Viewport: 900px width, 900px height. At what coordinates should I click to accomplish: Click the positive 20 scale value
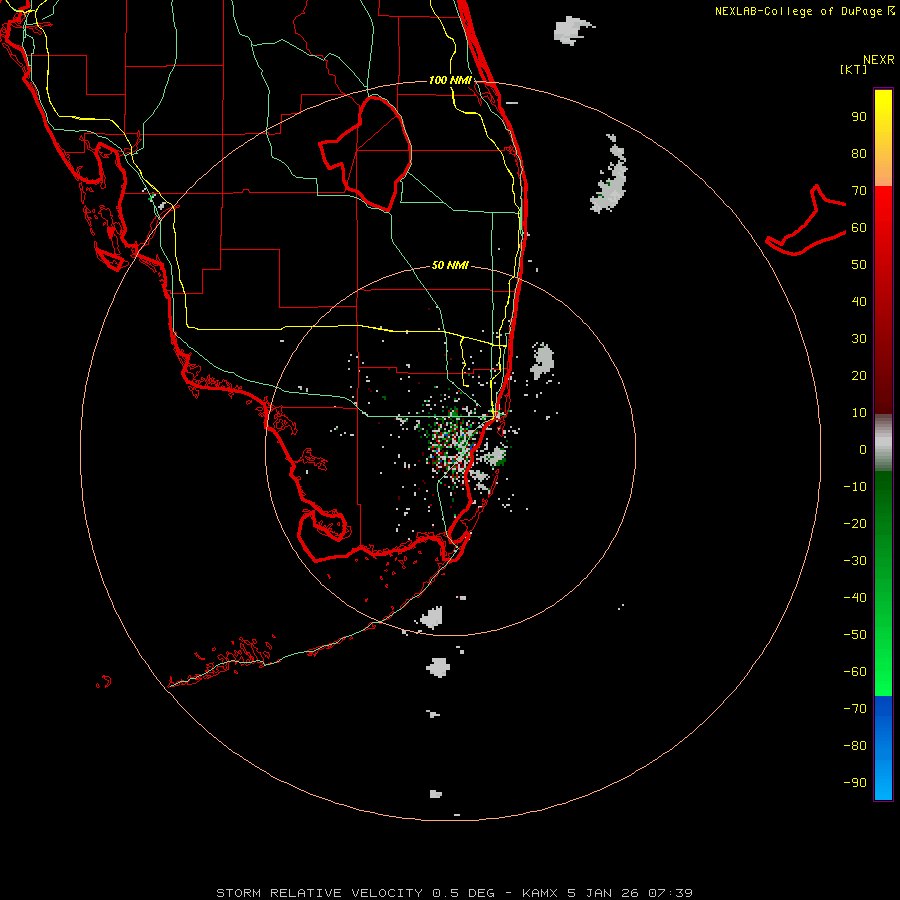[x=859, y=376]
